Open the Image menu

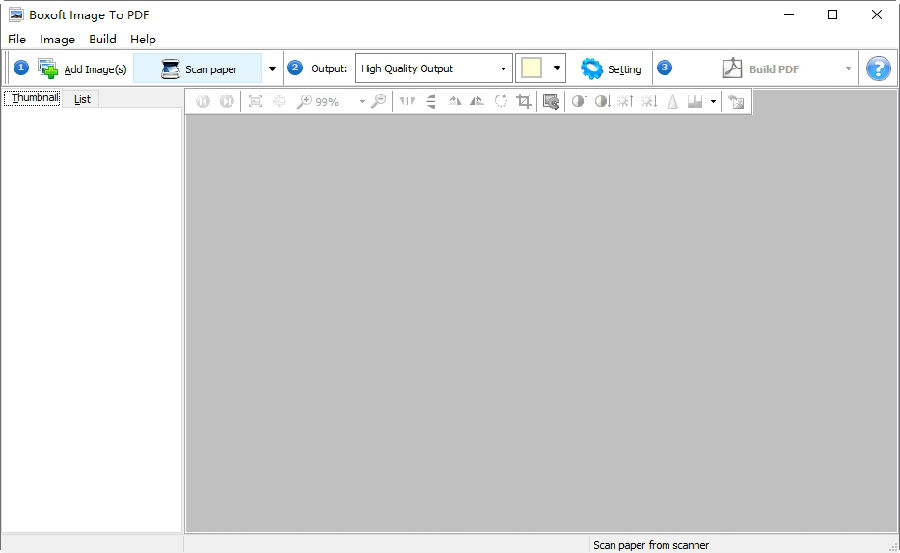[57, 39]
